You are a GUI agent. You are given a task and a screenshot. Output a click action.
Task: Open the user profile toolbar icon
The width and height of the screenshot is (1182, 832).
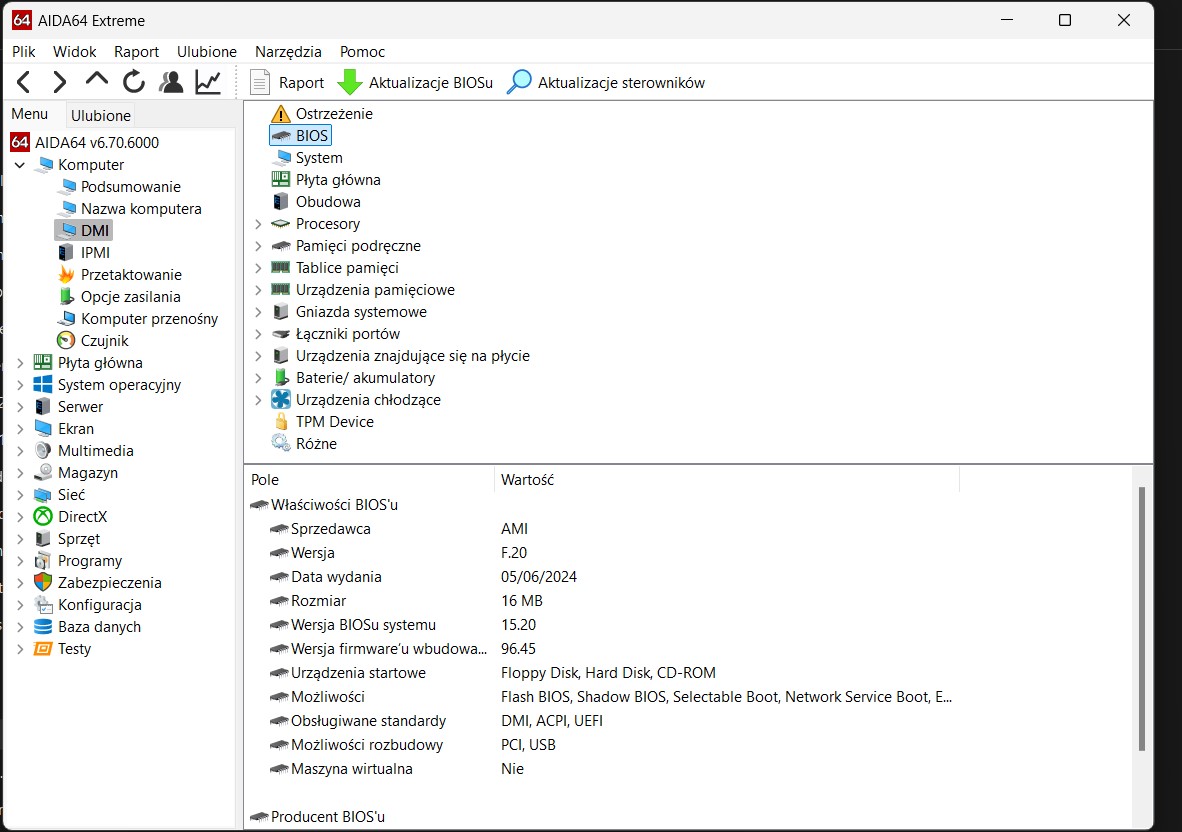[x=171, y=82]
